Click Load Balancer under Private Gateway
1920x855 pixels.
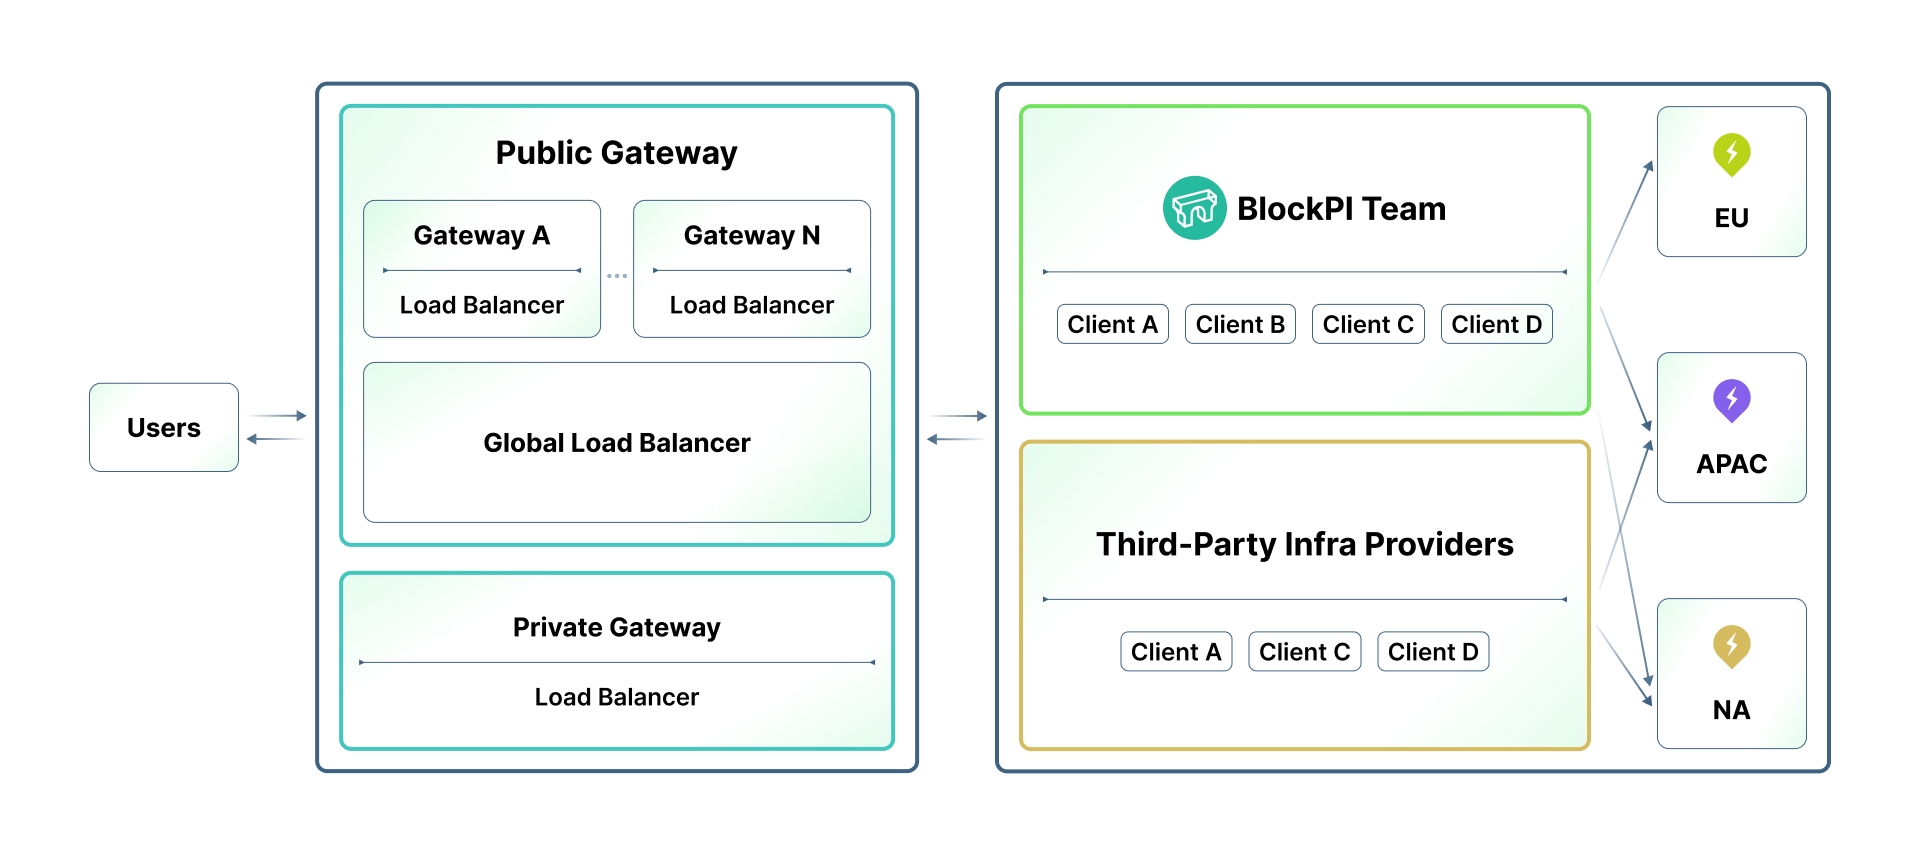[x=616, y=697]
